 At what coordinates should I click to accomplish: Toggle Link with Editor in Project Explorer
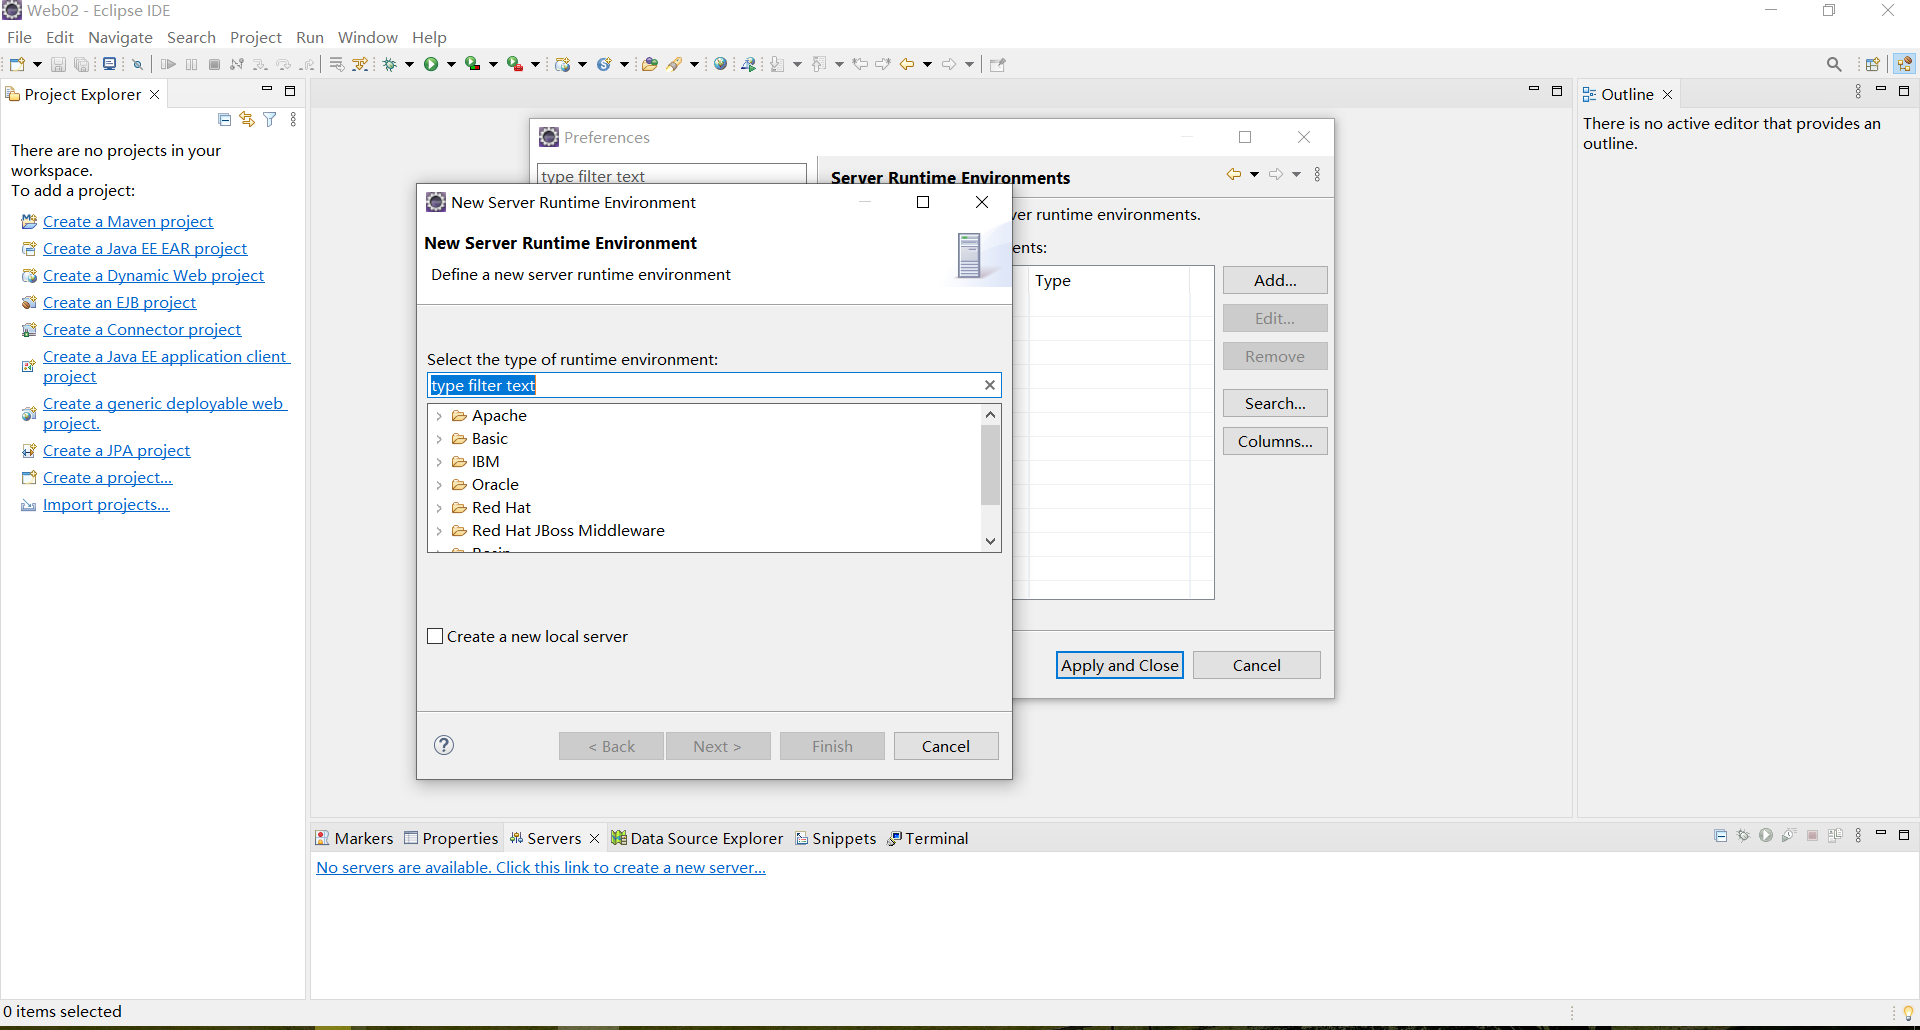click(247, 119)
